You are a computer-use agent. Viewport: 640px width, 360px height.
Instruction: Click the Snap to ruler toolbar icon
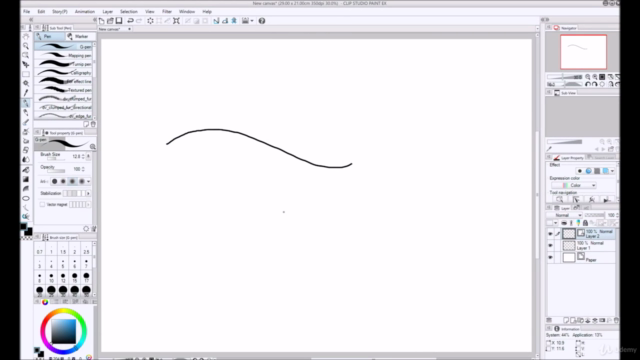[216, 21]
